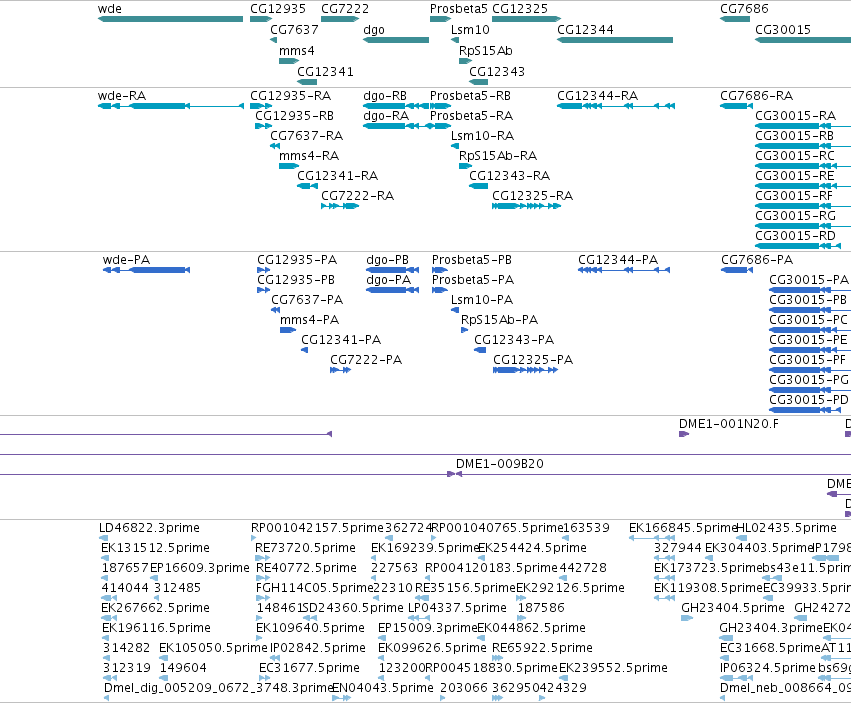Select the CG7686 gene label

(744, 9)
